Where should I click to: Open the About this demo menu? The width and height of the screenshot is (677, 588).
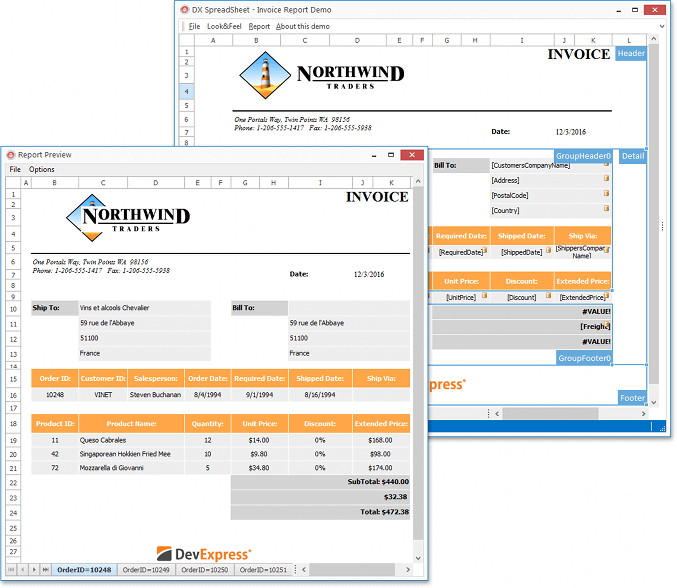point(303,26)
